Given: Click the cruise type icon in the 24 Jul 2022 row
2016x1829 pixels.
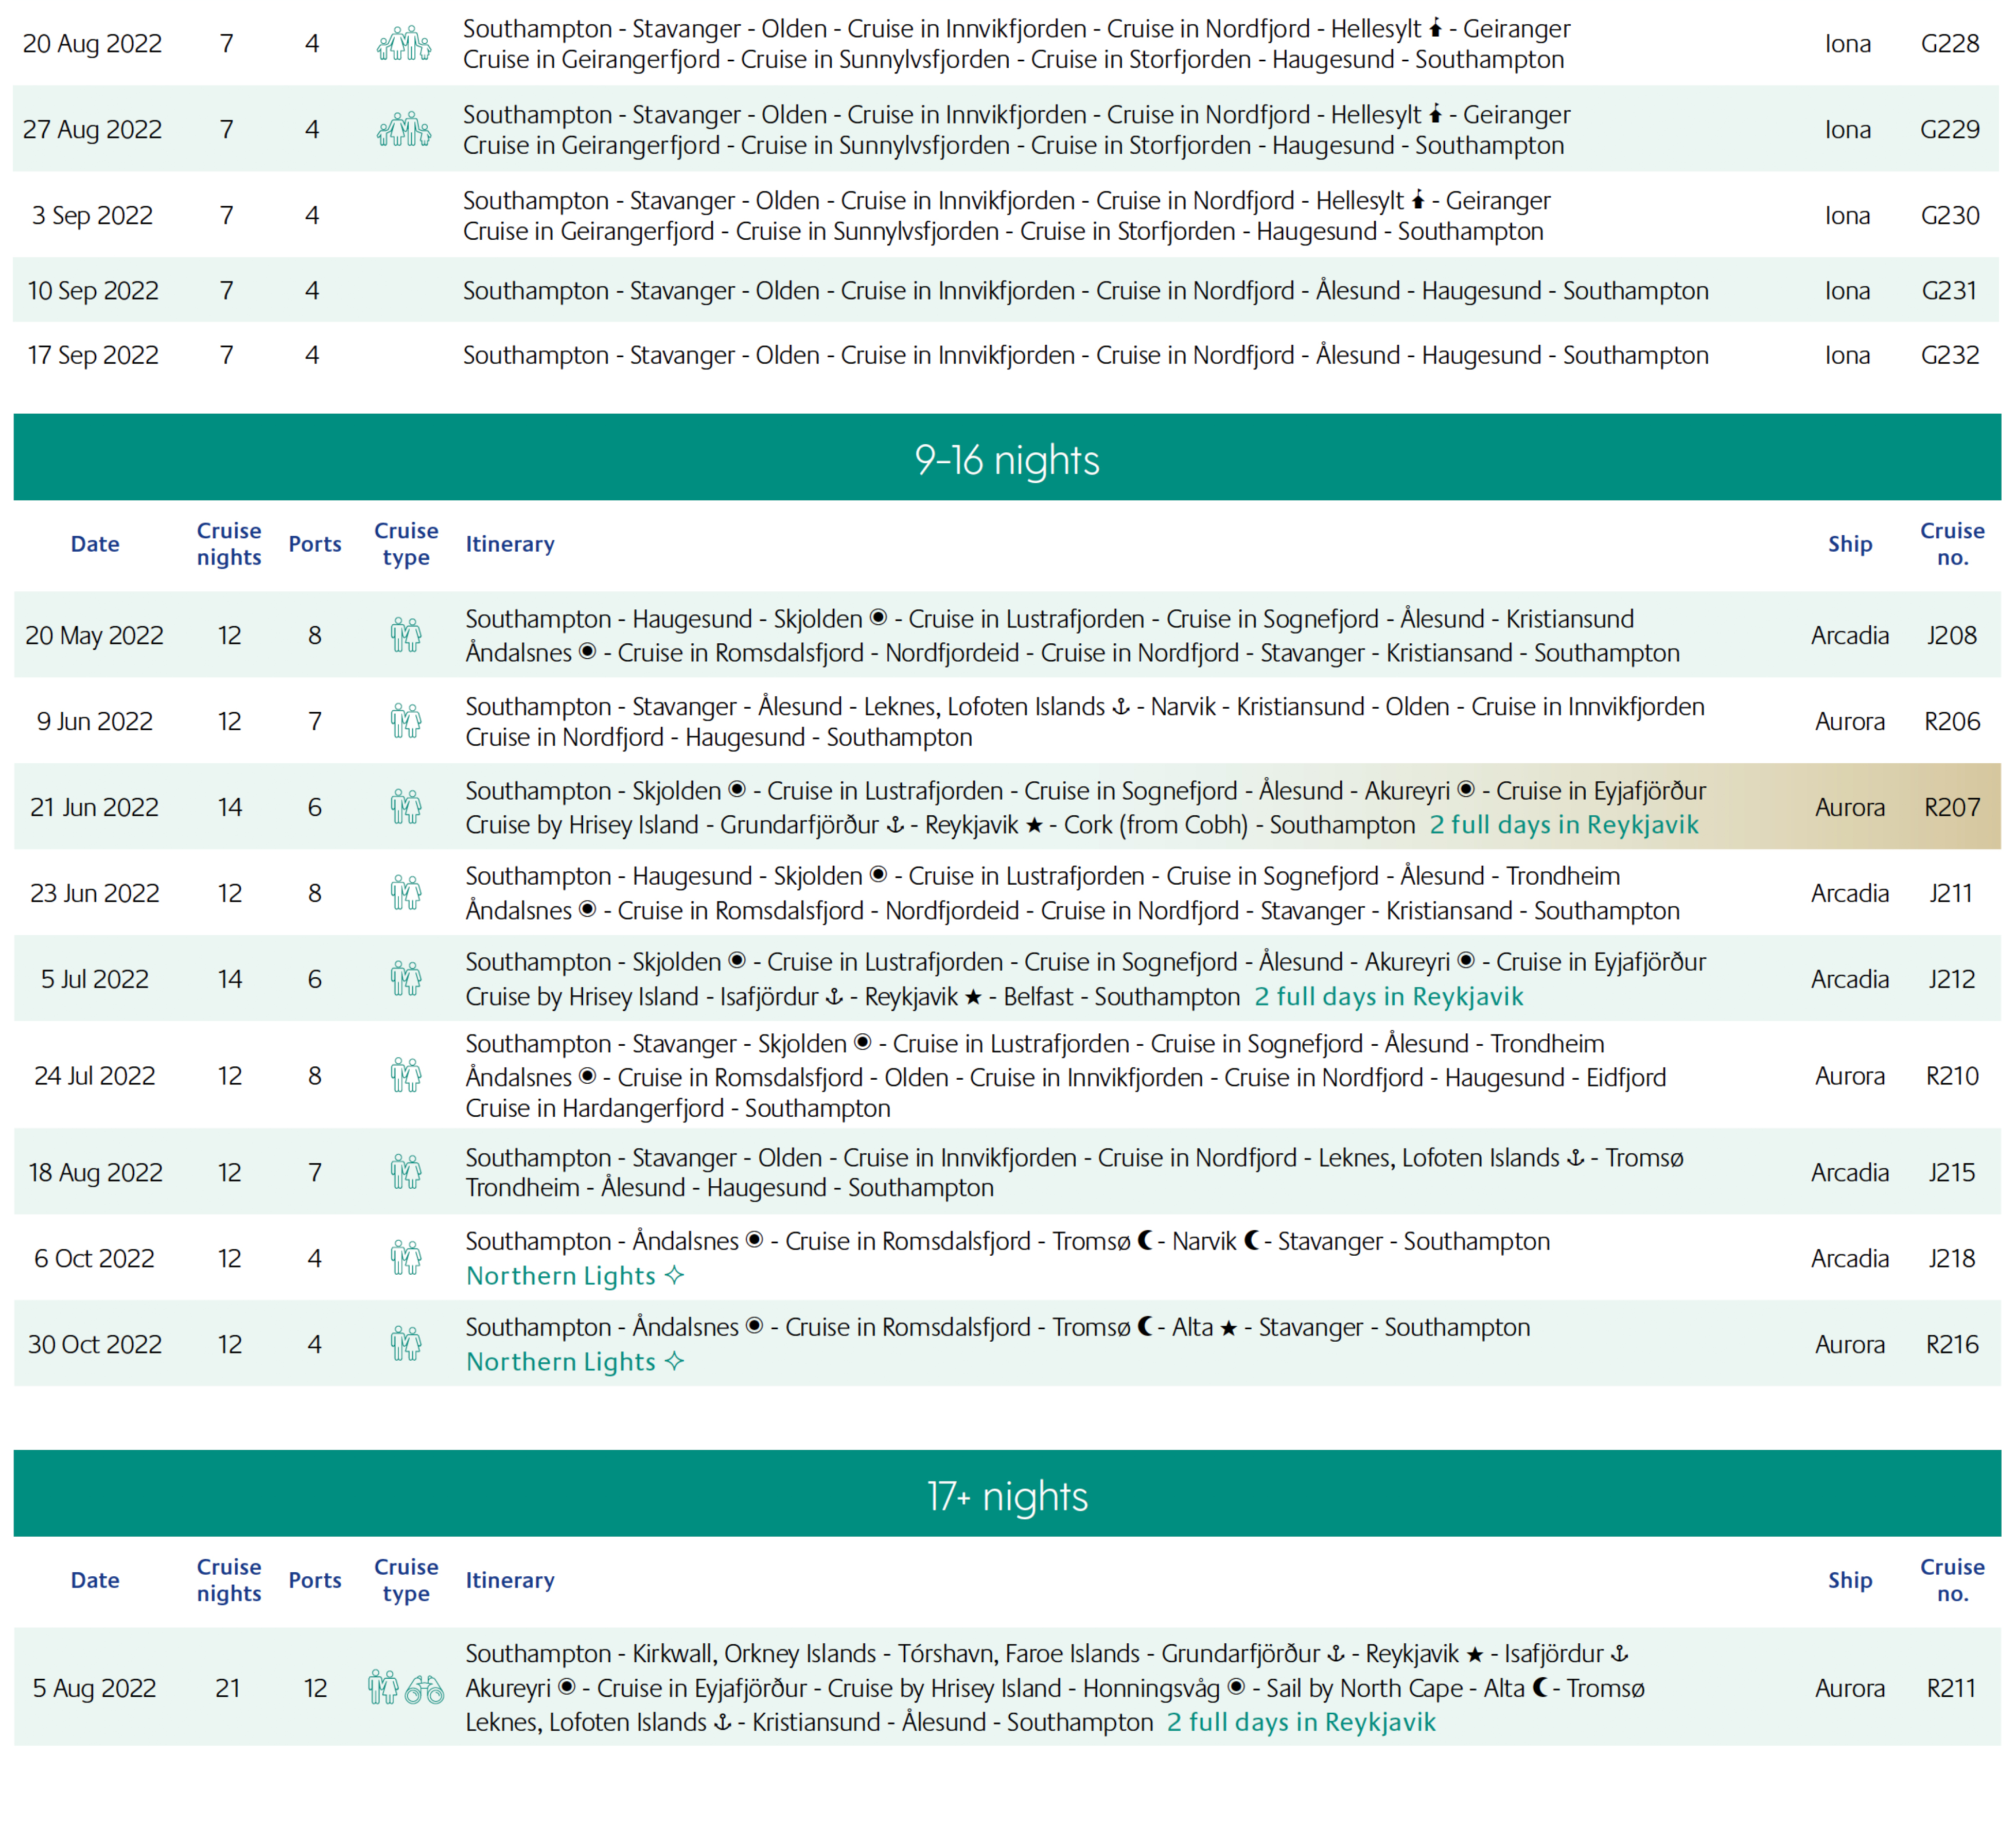Looking at the screenshot, I should pos(406,1076).
